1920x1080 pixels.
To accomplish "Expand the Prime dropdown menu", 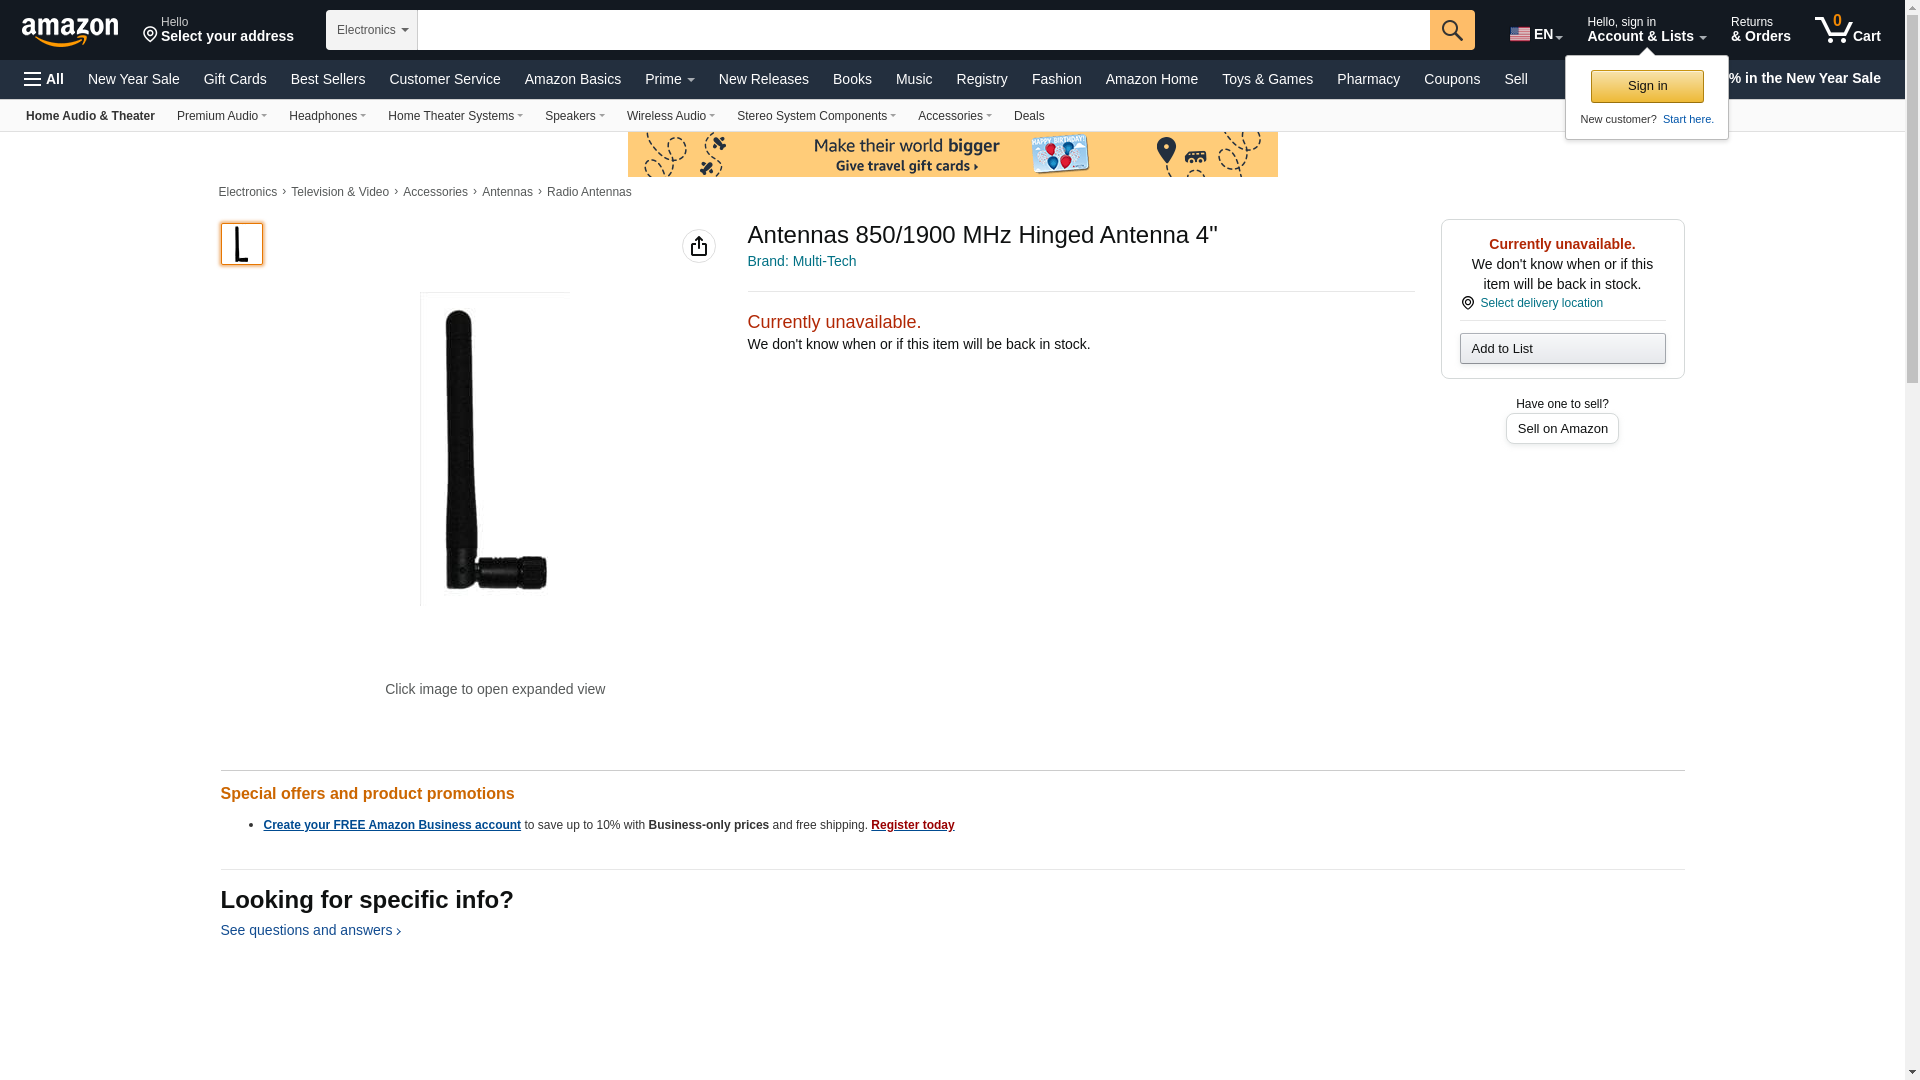I will point(669,79).
